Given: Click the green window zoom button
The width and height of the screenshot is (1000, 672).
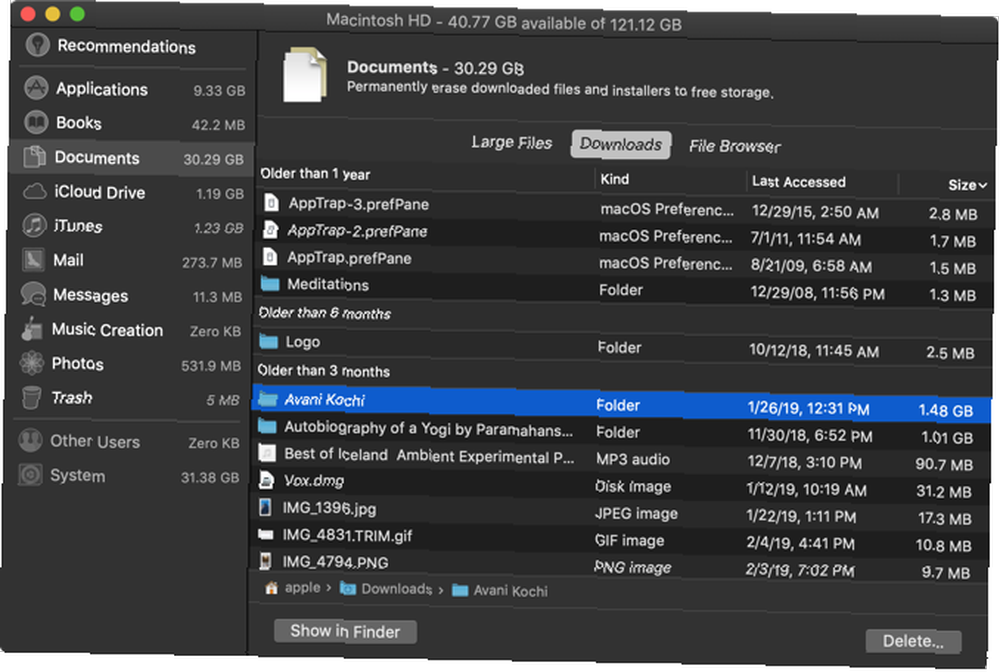Looking at the screenshot, I should pyautogui.click(x=77, y=14).
